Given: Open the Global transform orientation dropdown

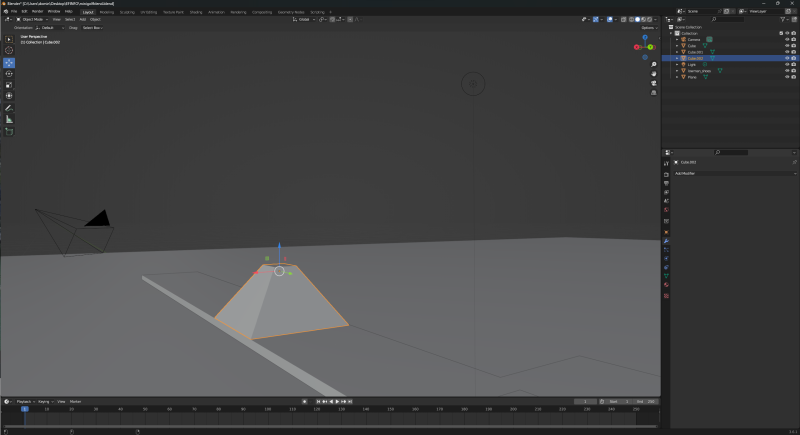Looking at the screenshot, I should 304,19.
